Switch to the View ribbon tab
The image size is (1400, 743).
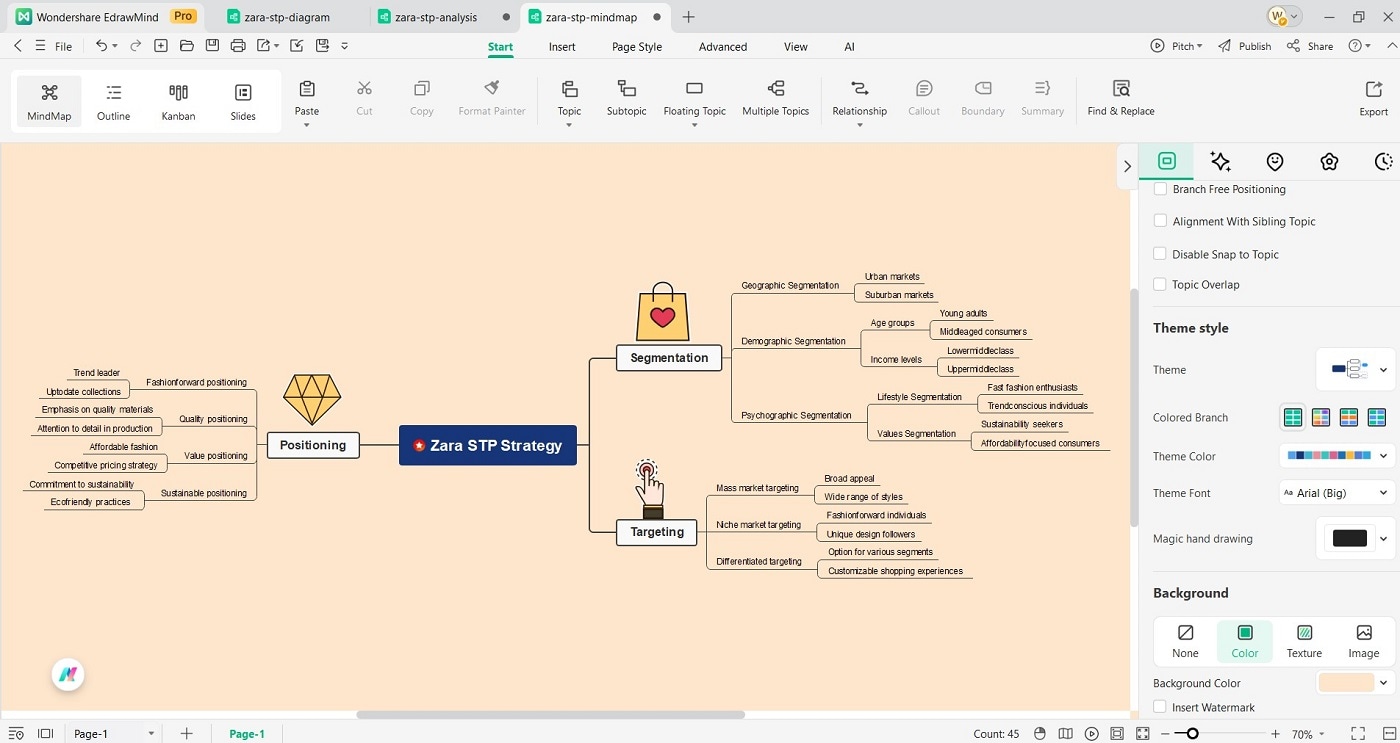796,47
